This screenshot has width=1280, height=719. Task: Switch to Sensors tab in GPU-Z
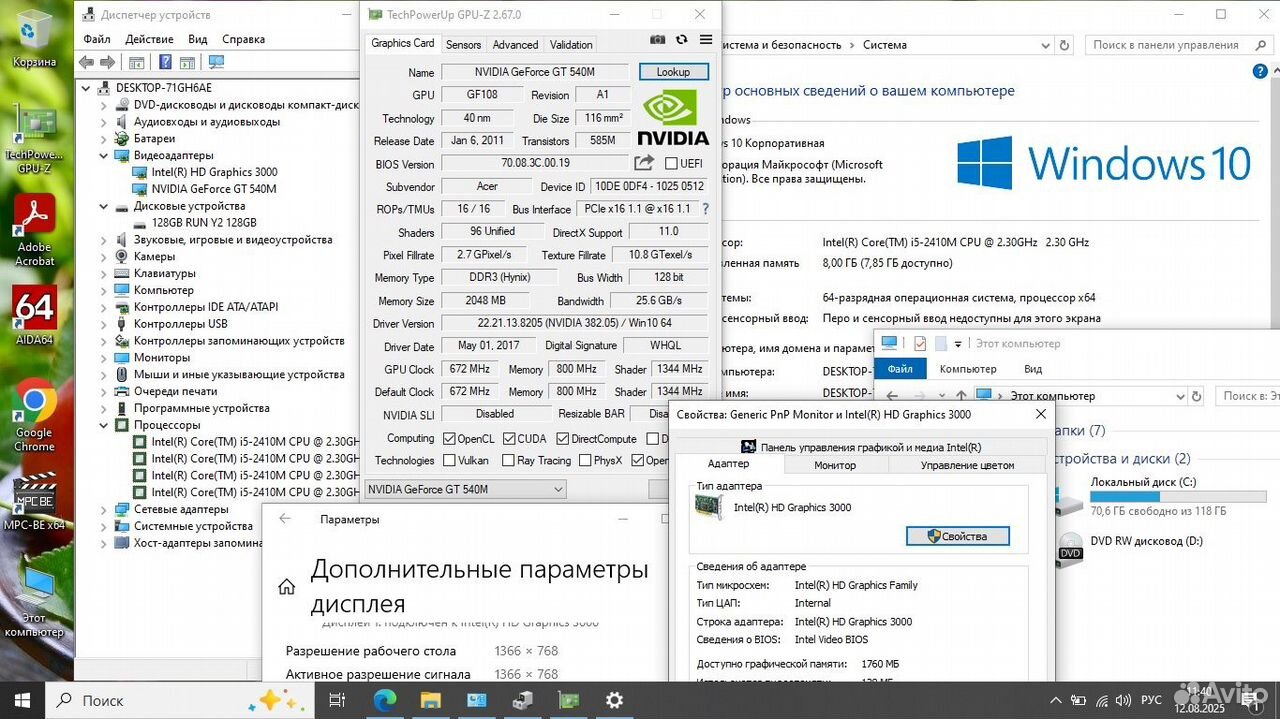coord(463,44)
